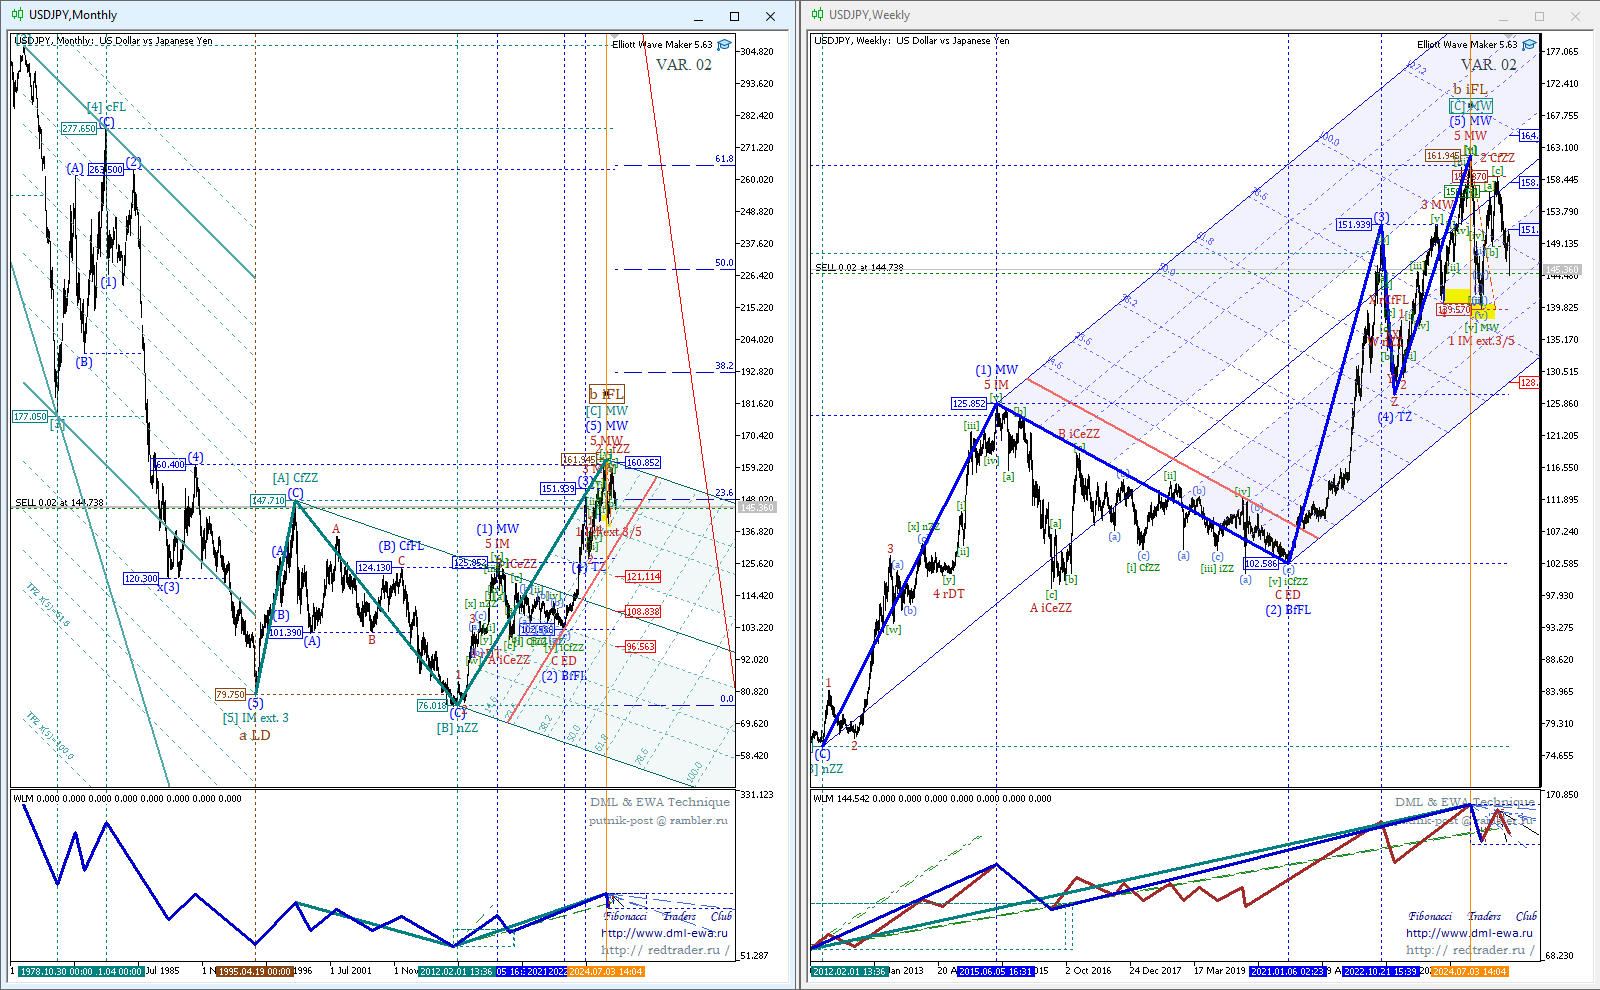Viewport: 1600px width, 990px height.
Task: Open the redtrader.ru link in Monthly chart
Action: [664, 950]
